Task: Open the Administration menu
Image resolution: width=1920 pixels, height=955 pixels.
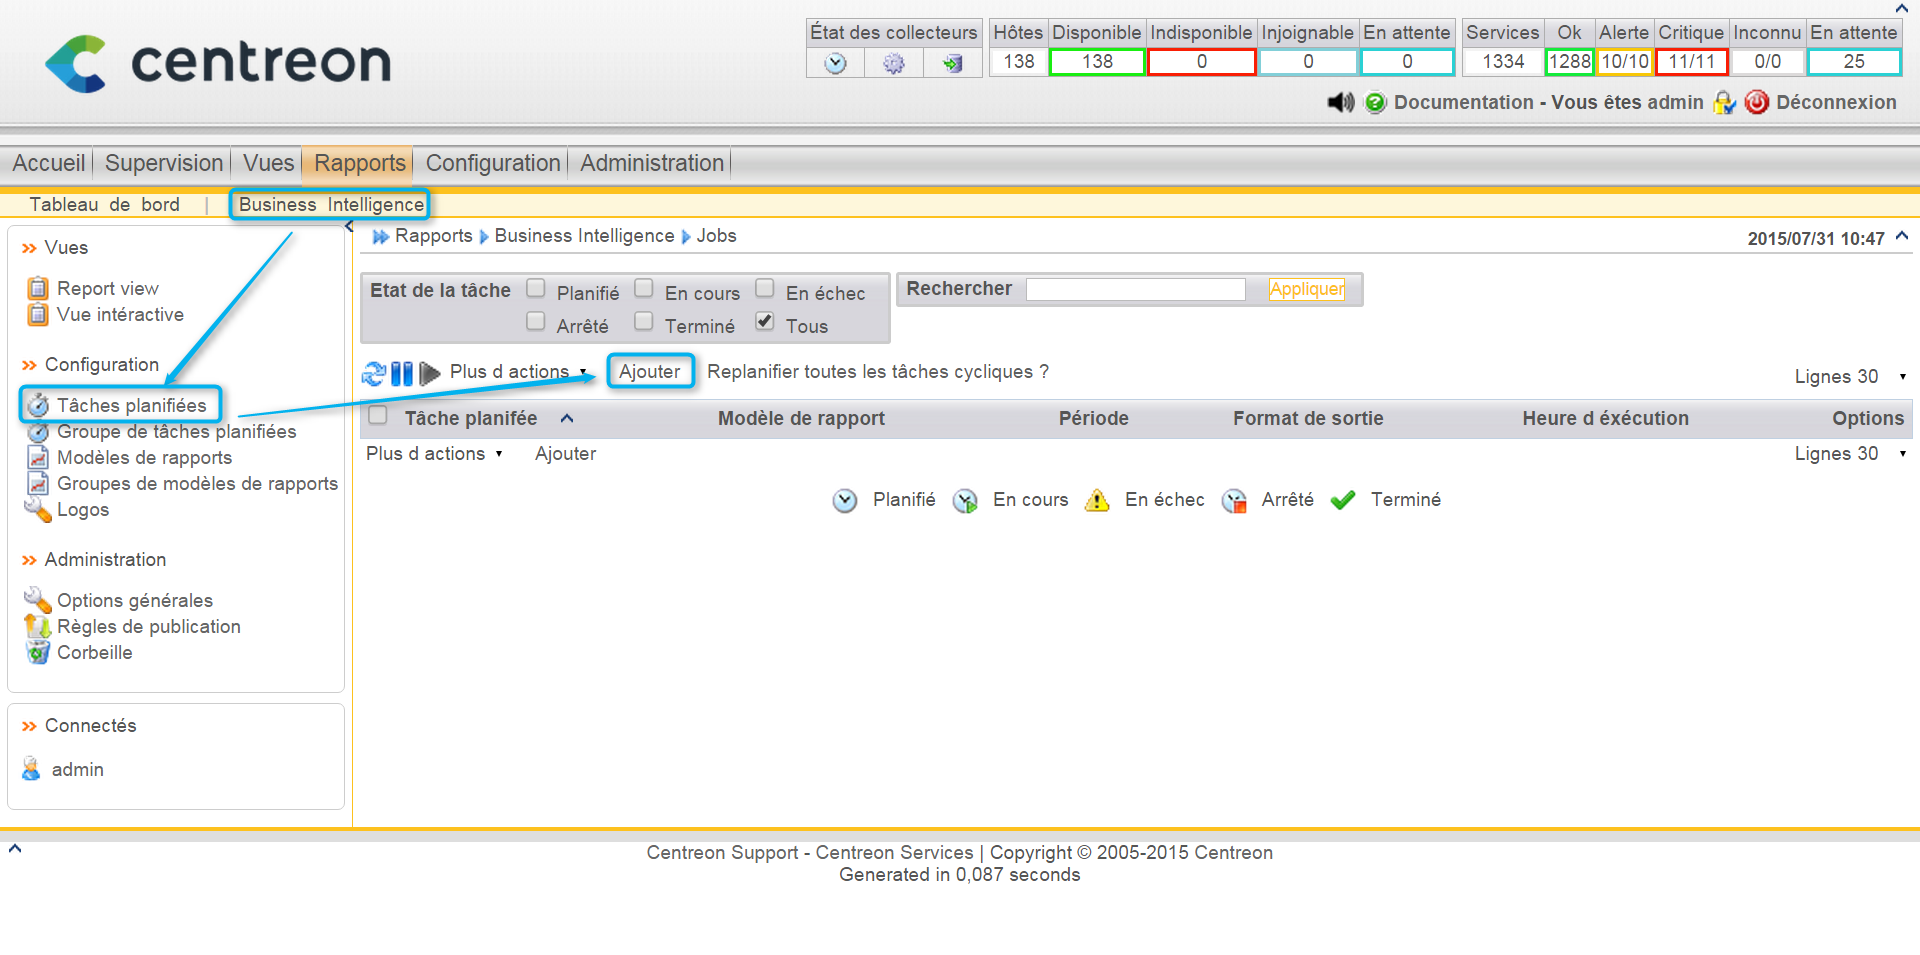Action: (x=652, y=163)
